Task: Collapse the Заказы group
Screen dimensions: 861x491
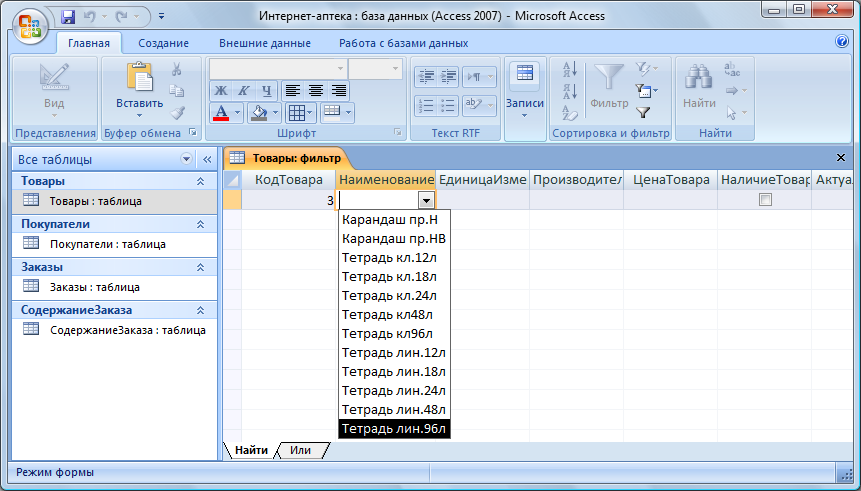Action: (200, 267)
